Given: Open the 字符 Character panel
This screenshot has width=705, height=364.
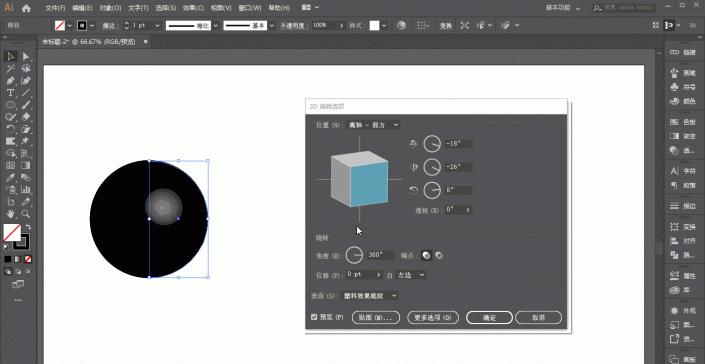Looking at the screenshot, I should [x=683, y=171].
